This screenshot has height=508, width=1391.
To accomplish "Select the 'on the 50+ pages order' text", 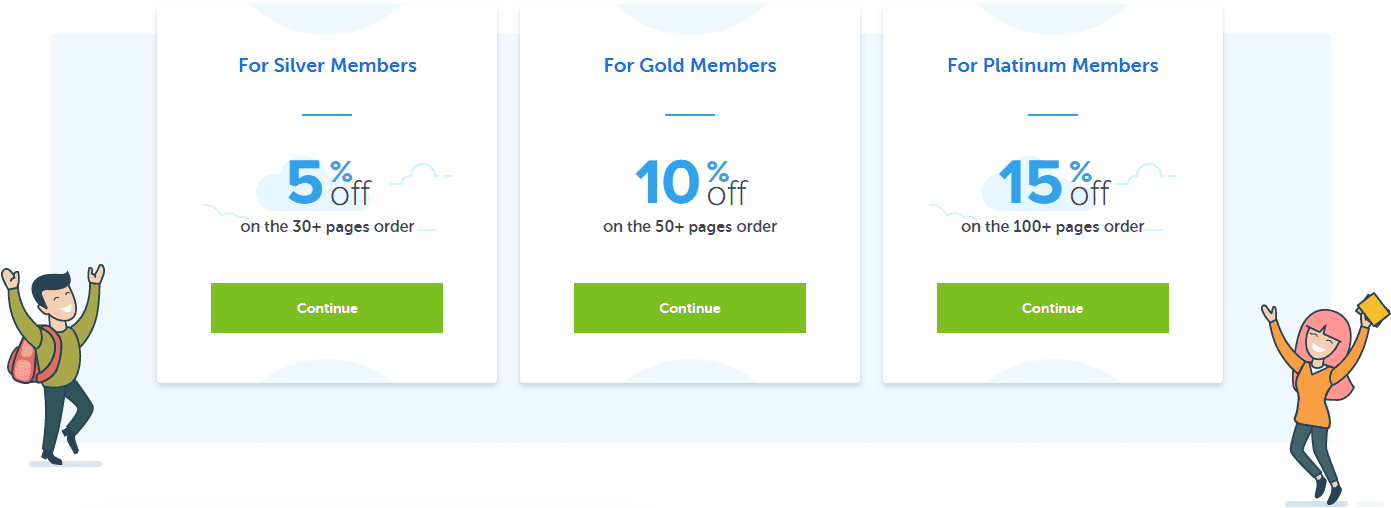I will [x=690, y=227].
